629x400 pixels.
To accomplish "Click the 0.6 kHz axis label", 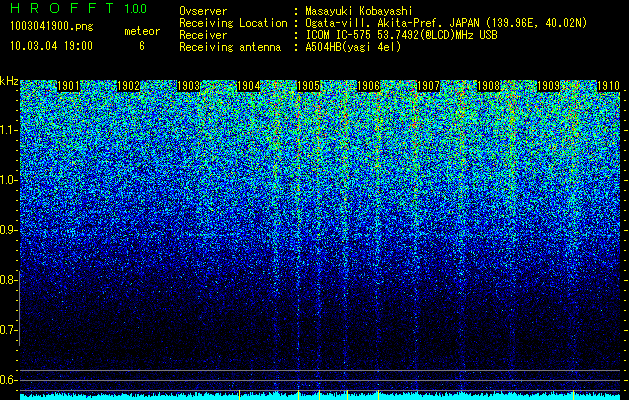I will [x=8, y=380].
